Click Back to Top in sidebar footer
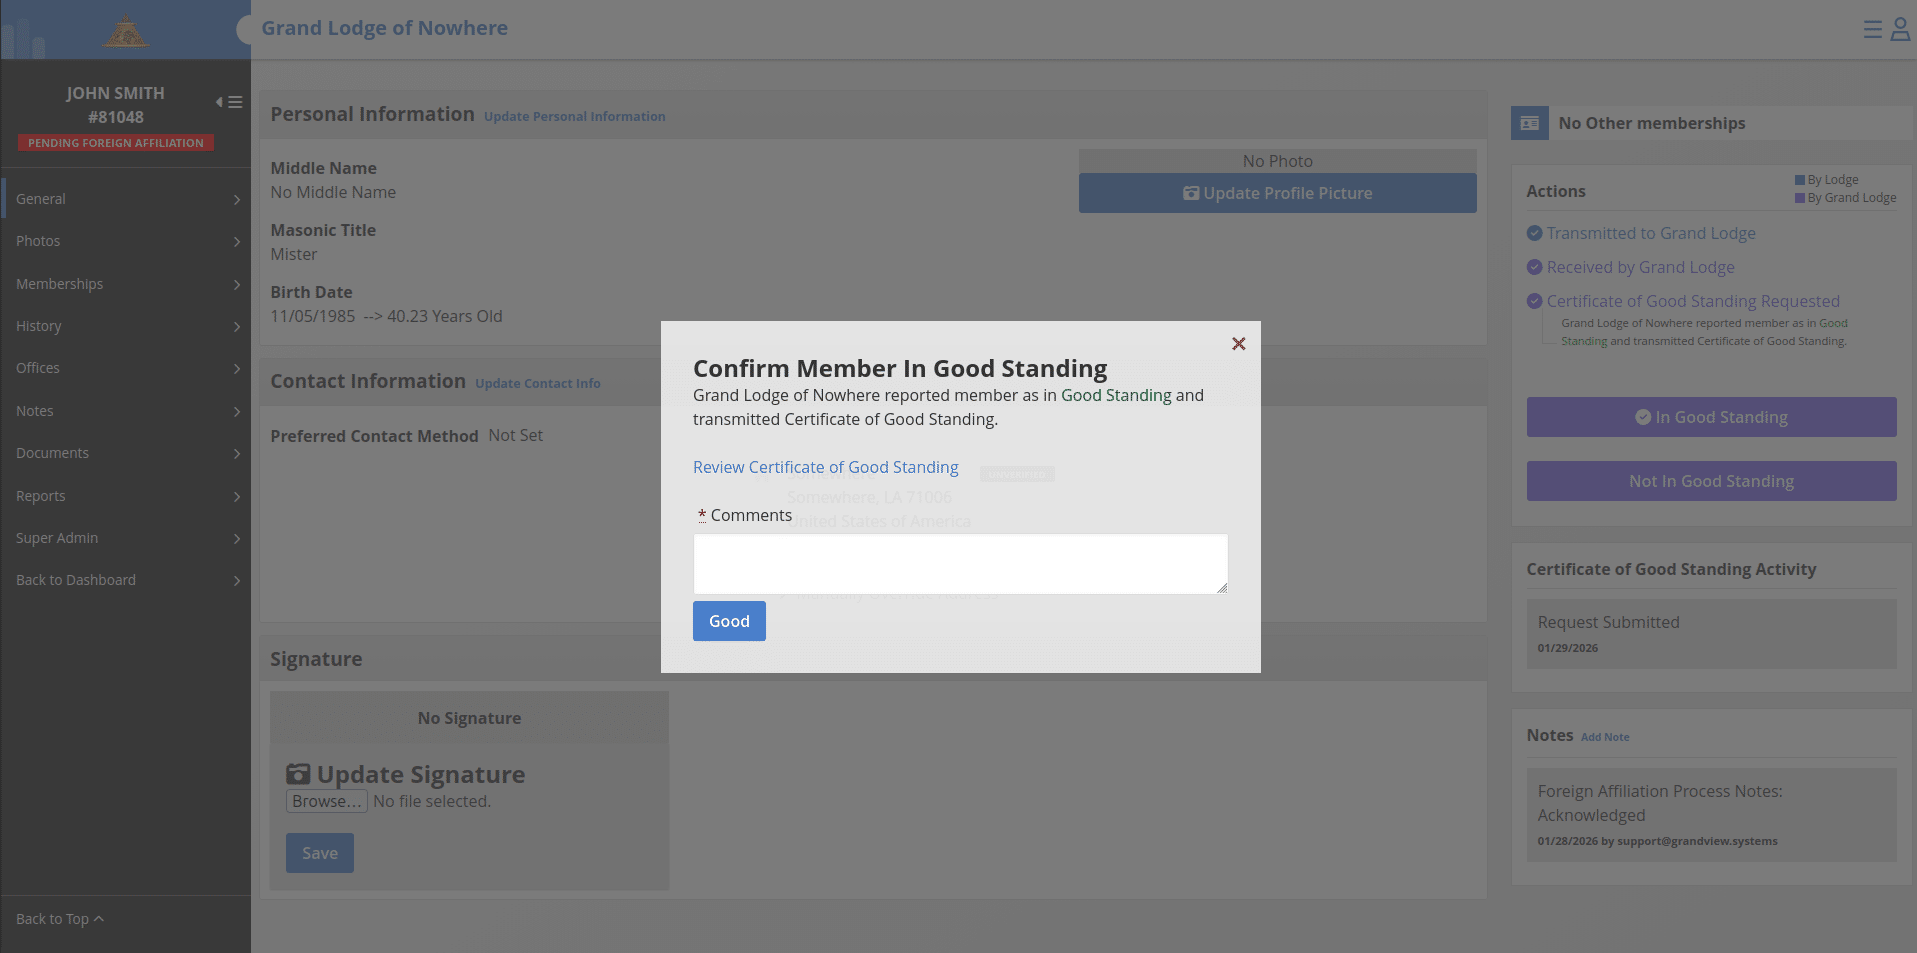 tap(60, 919)
